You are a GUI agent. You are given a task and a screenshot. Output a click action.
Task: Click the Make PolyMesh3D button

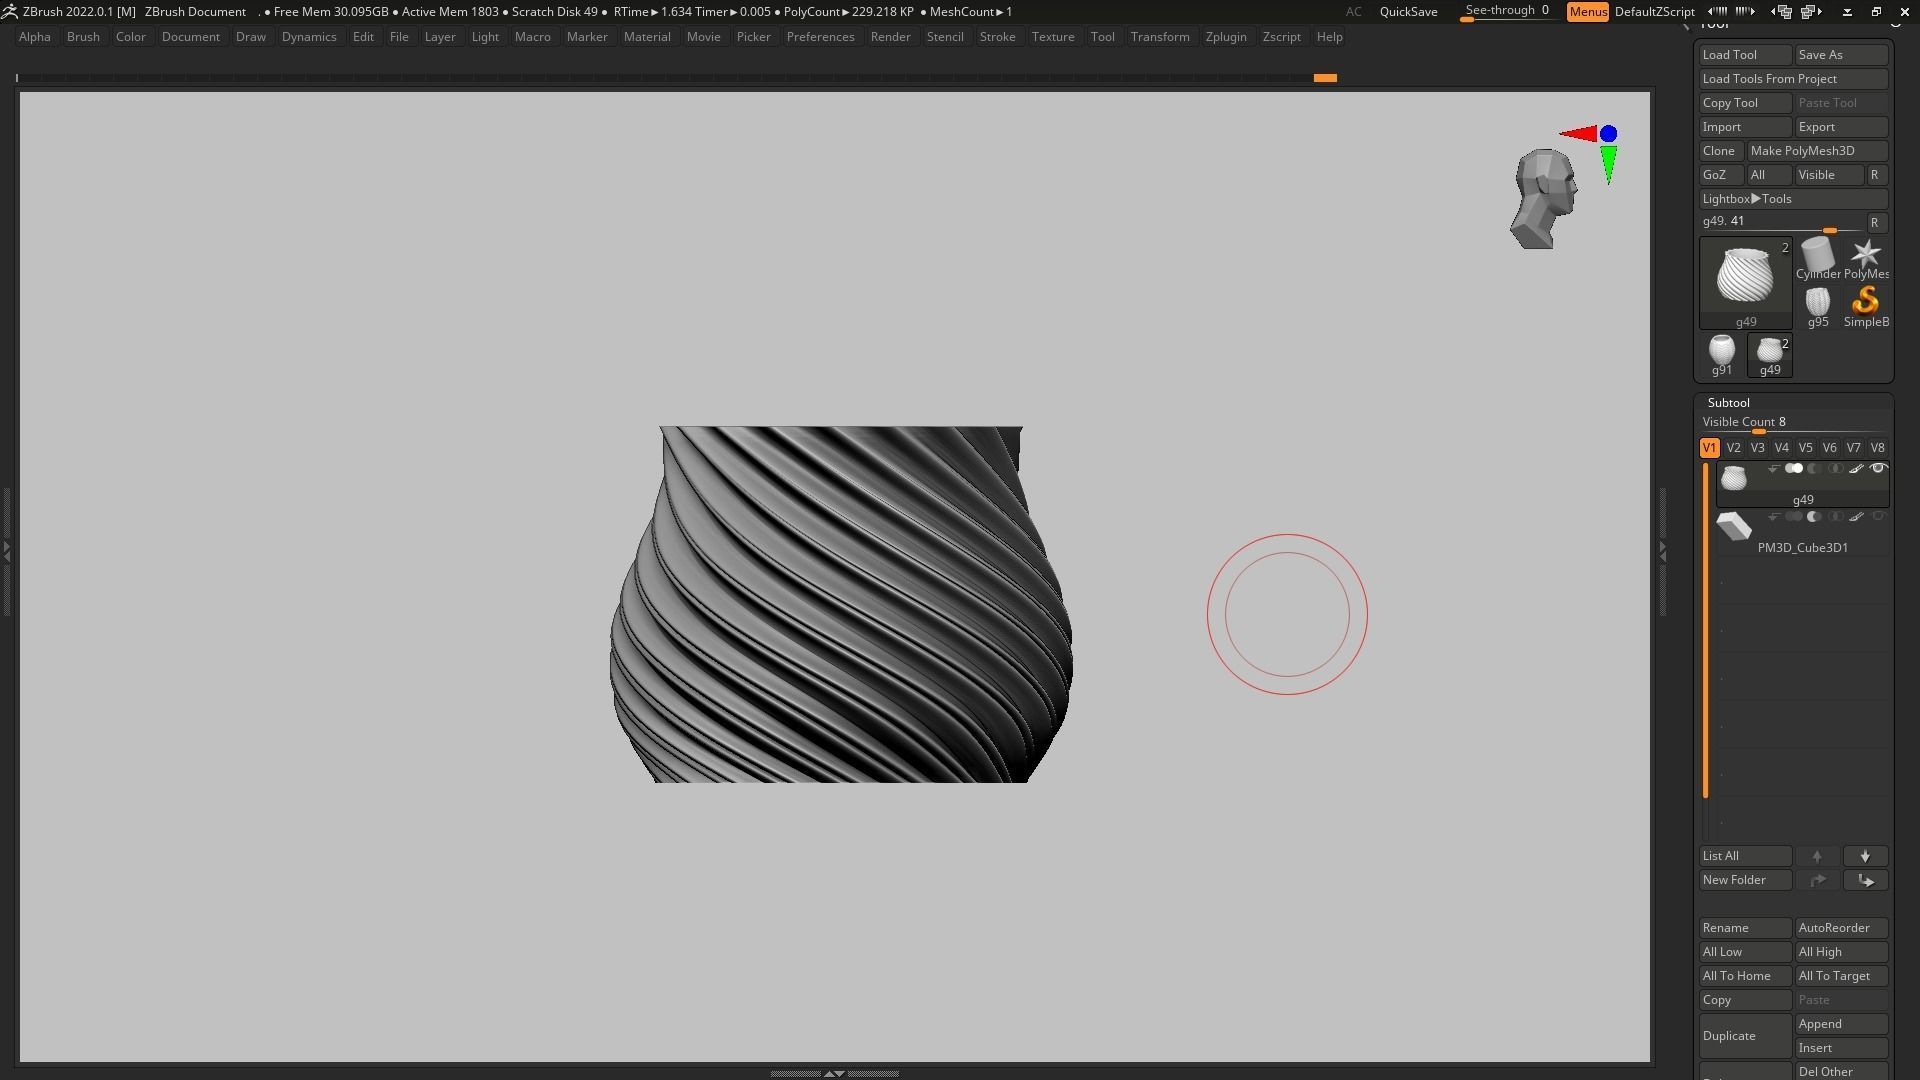point(1802,151)
